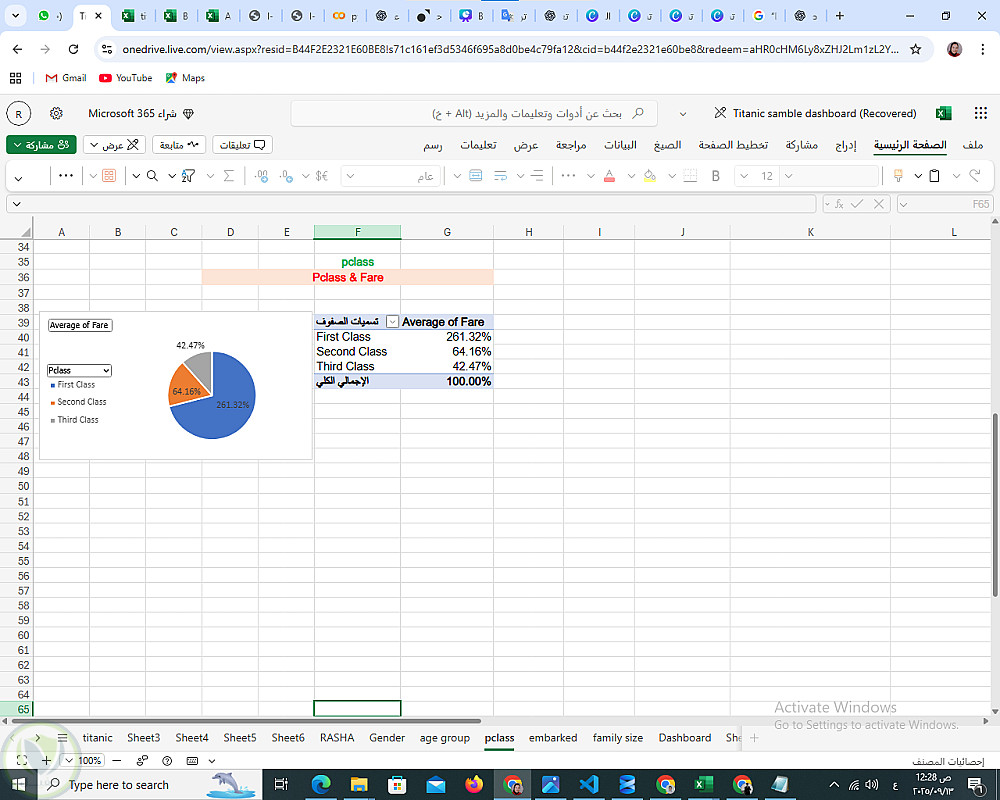The height and width of the screenshot is (800, 1000).
Task: Bookmark this page with the star icon
Action: [x=915, y=49]
